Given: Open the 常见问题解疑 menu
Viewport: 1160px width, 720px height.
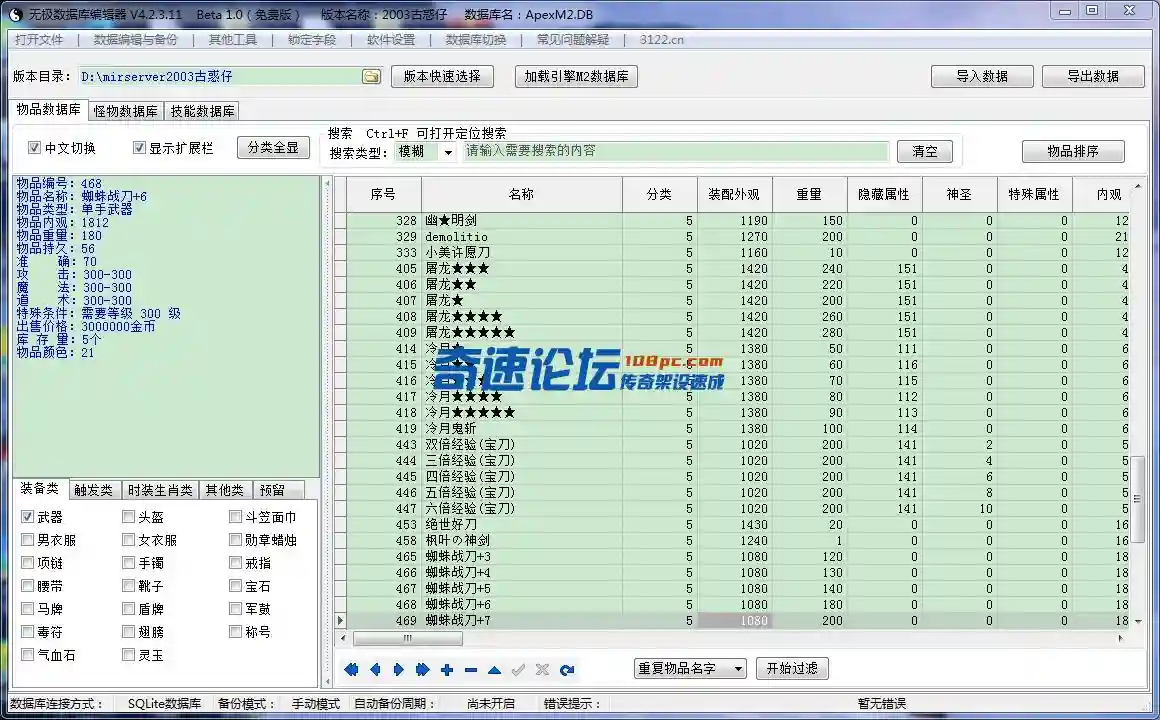Looking at the screenshot, I should [x=573, y=39].
